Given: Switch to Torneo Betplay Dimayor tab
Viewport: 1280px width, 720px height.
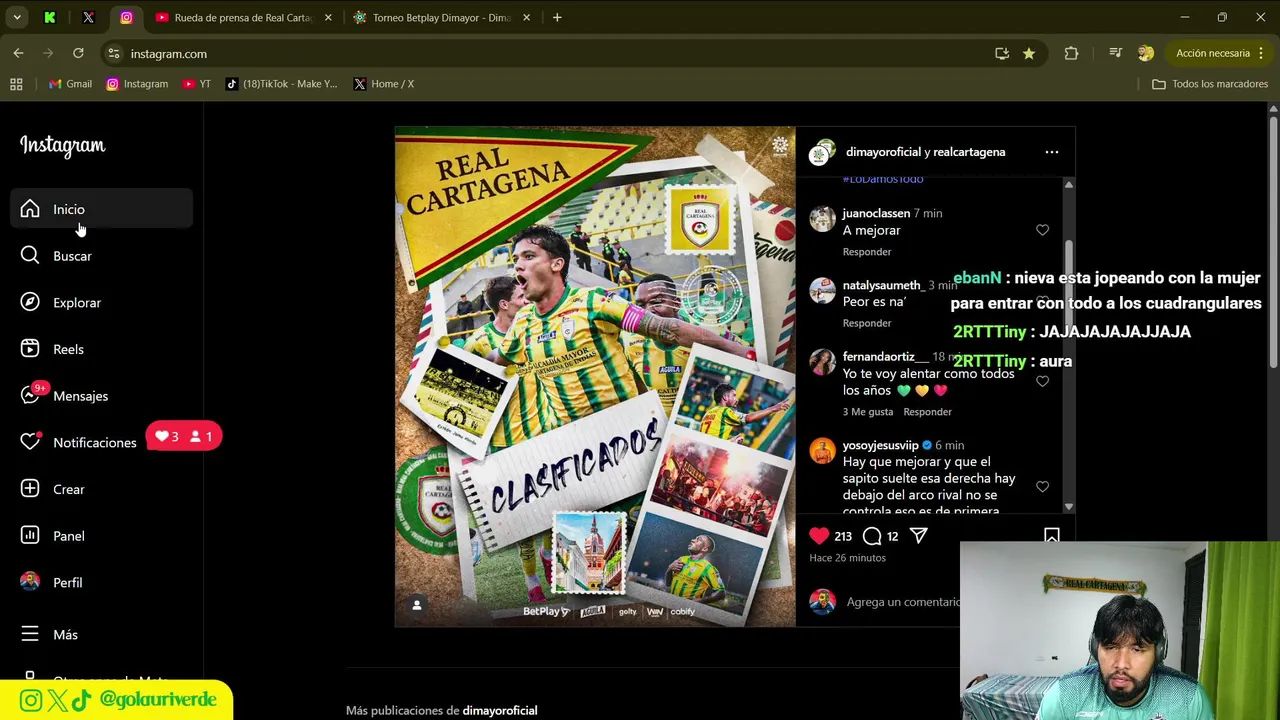Looking at the screenshot, I should [440, 17].
